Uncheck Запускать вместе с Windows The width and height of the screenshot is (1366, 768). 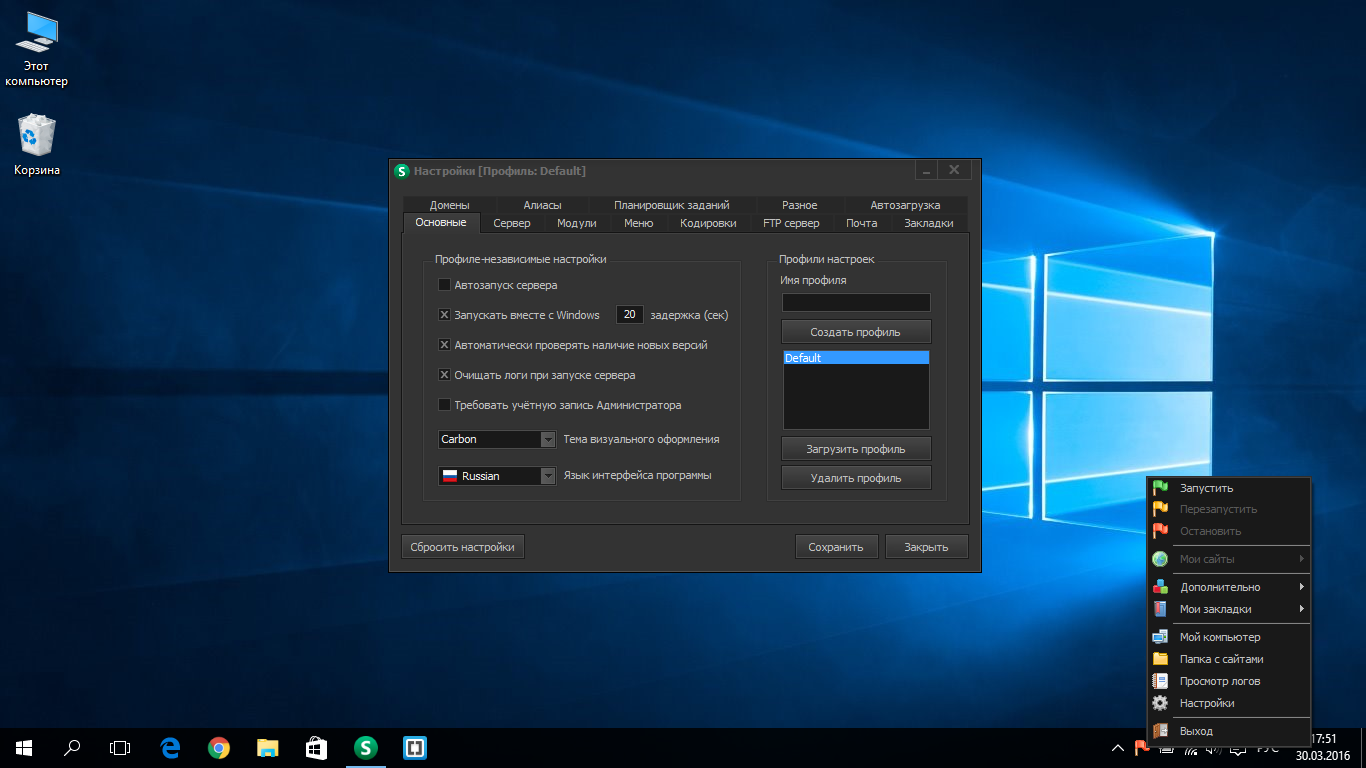445,315
